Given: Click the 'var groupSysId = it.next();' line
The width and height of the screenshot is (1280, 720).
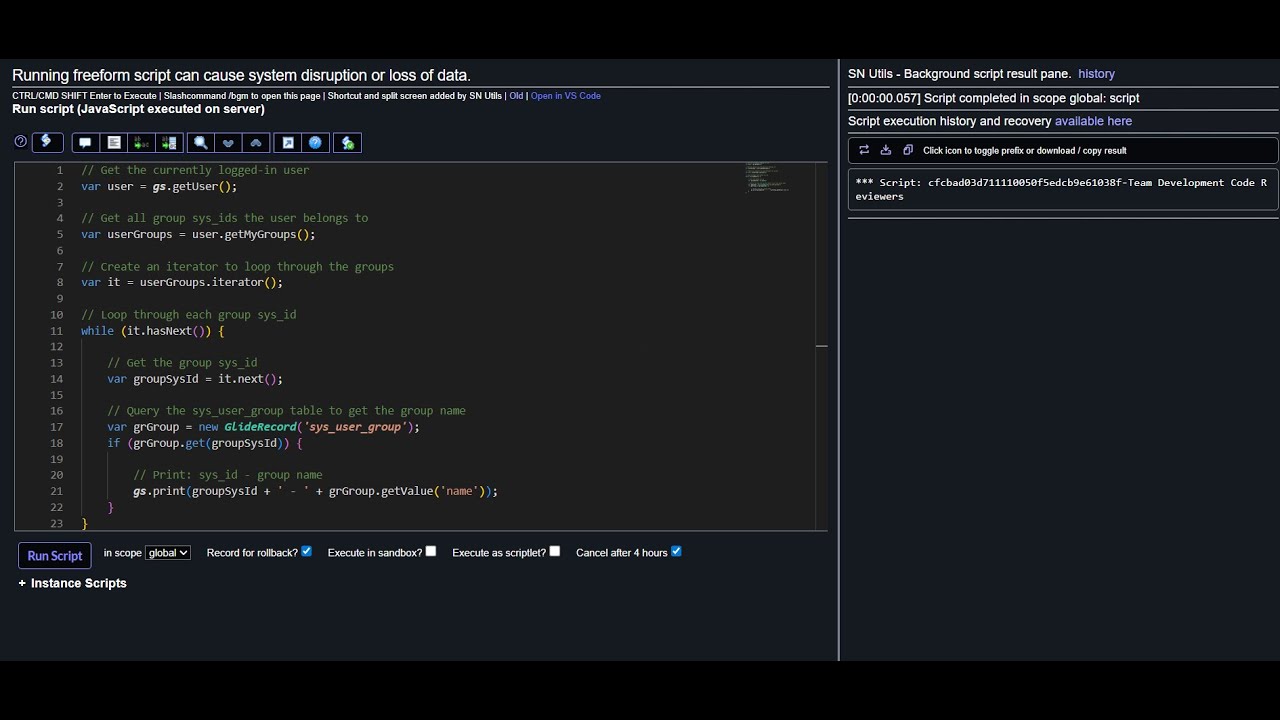Looking at the screenshot, I should (x=195, y=379).
